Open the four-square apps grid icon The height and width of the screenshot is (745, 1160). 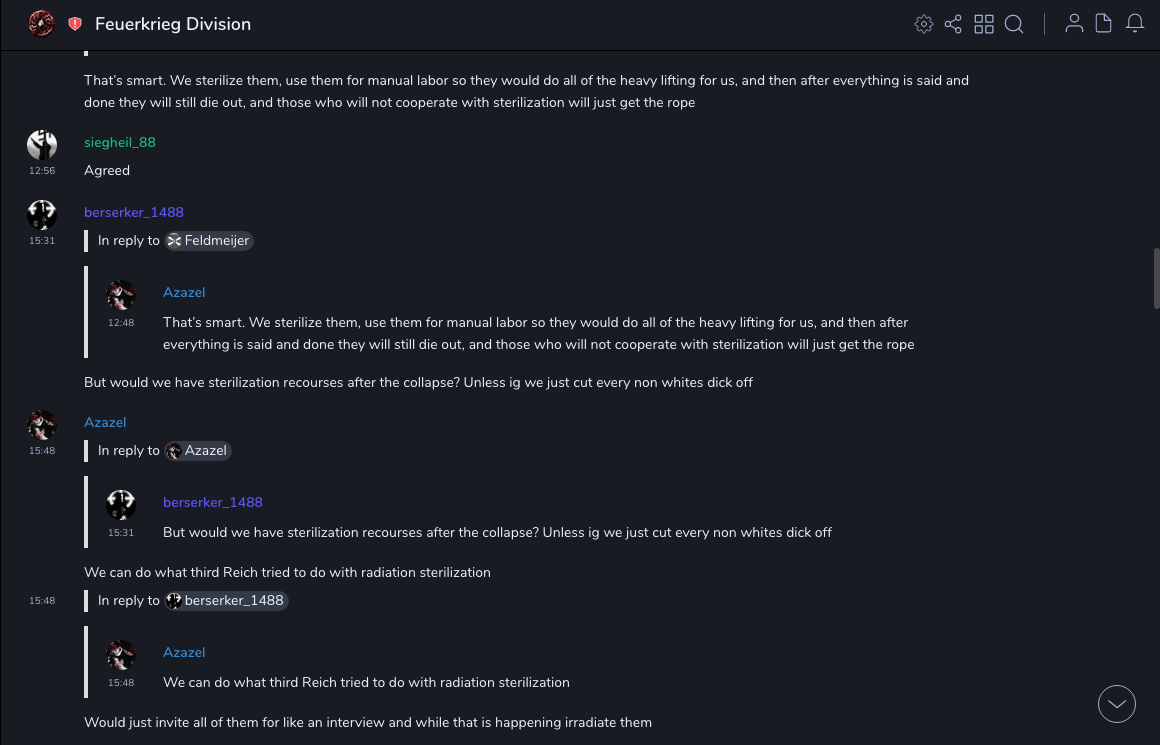(x=984, y=24)
